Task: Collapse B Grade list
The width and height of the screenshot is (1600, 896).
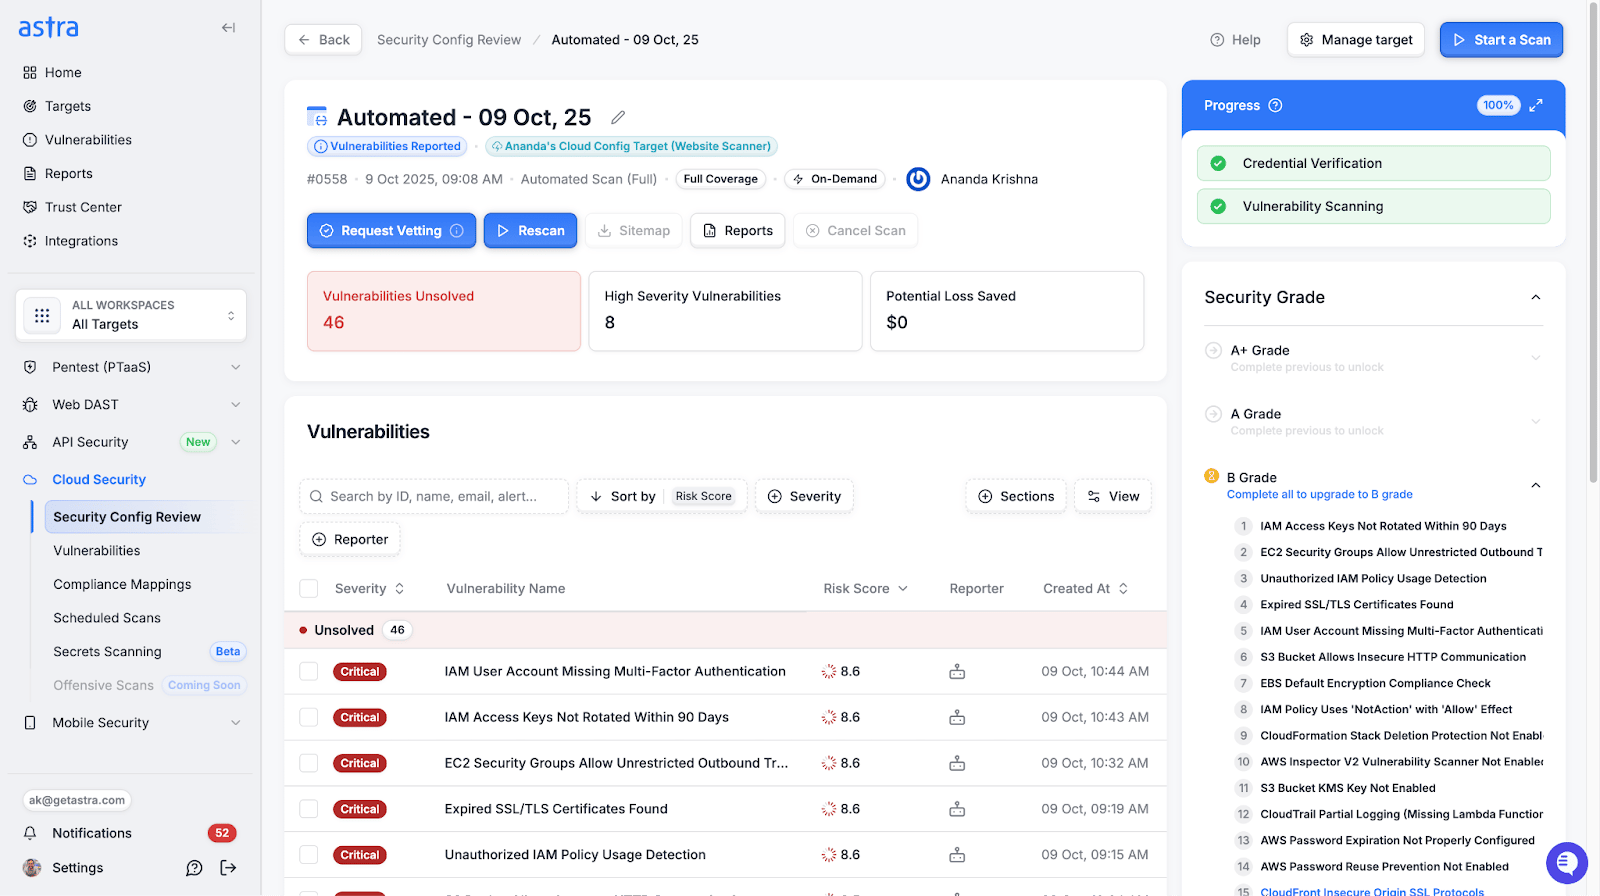Action: (1536, 486)
